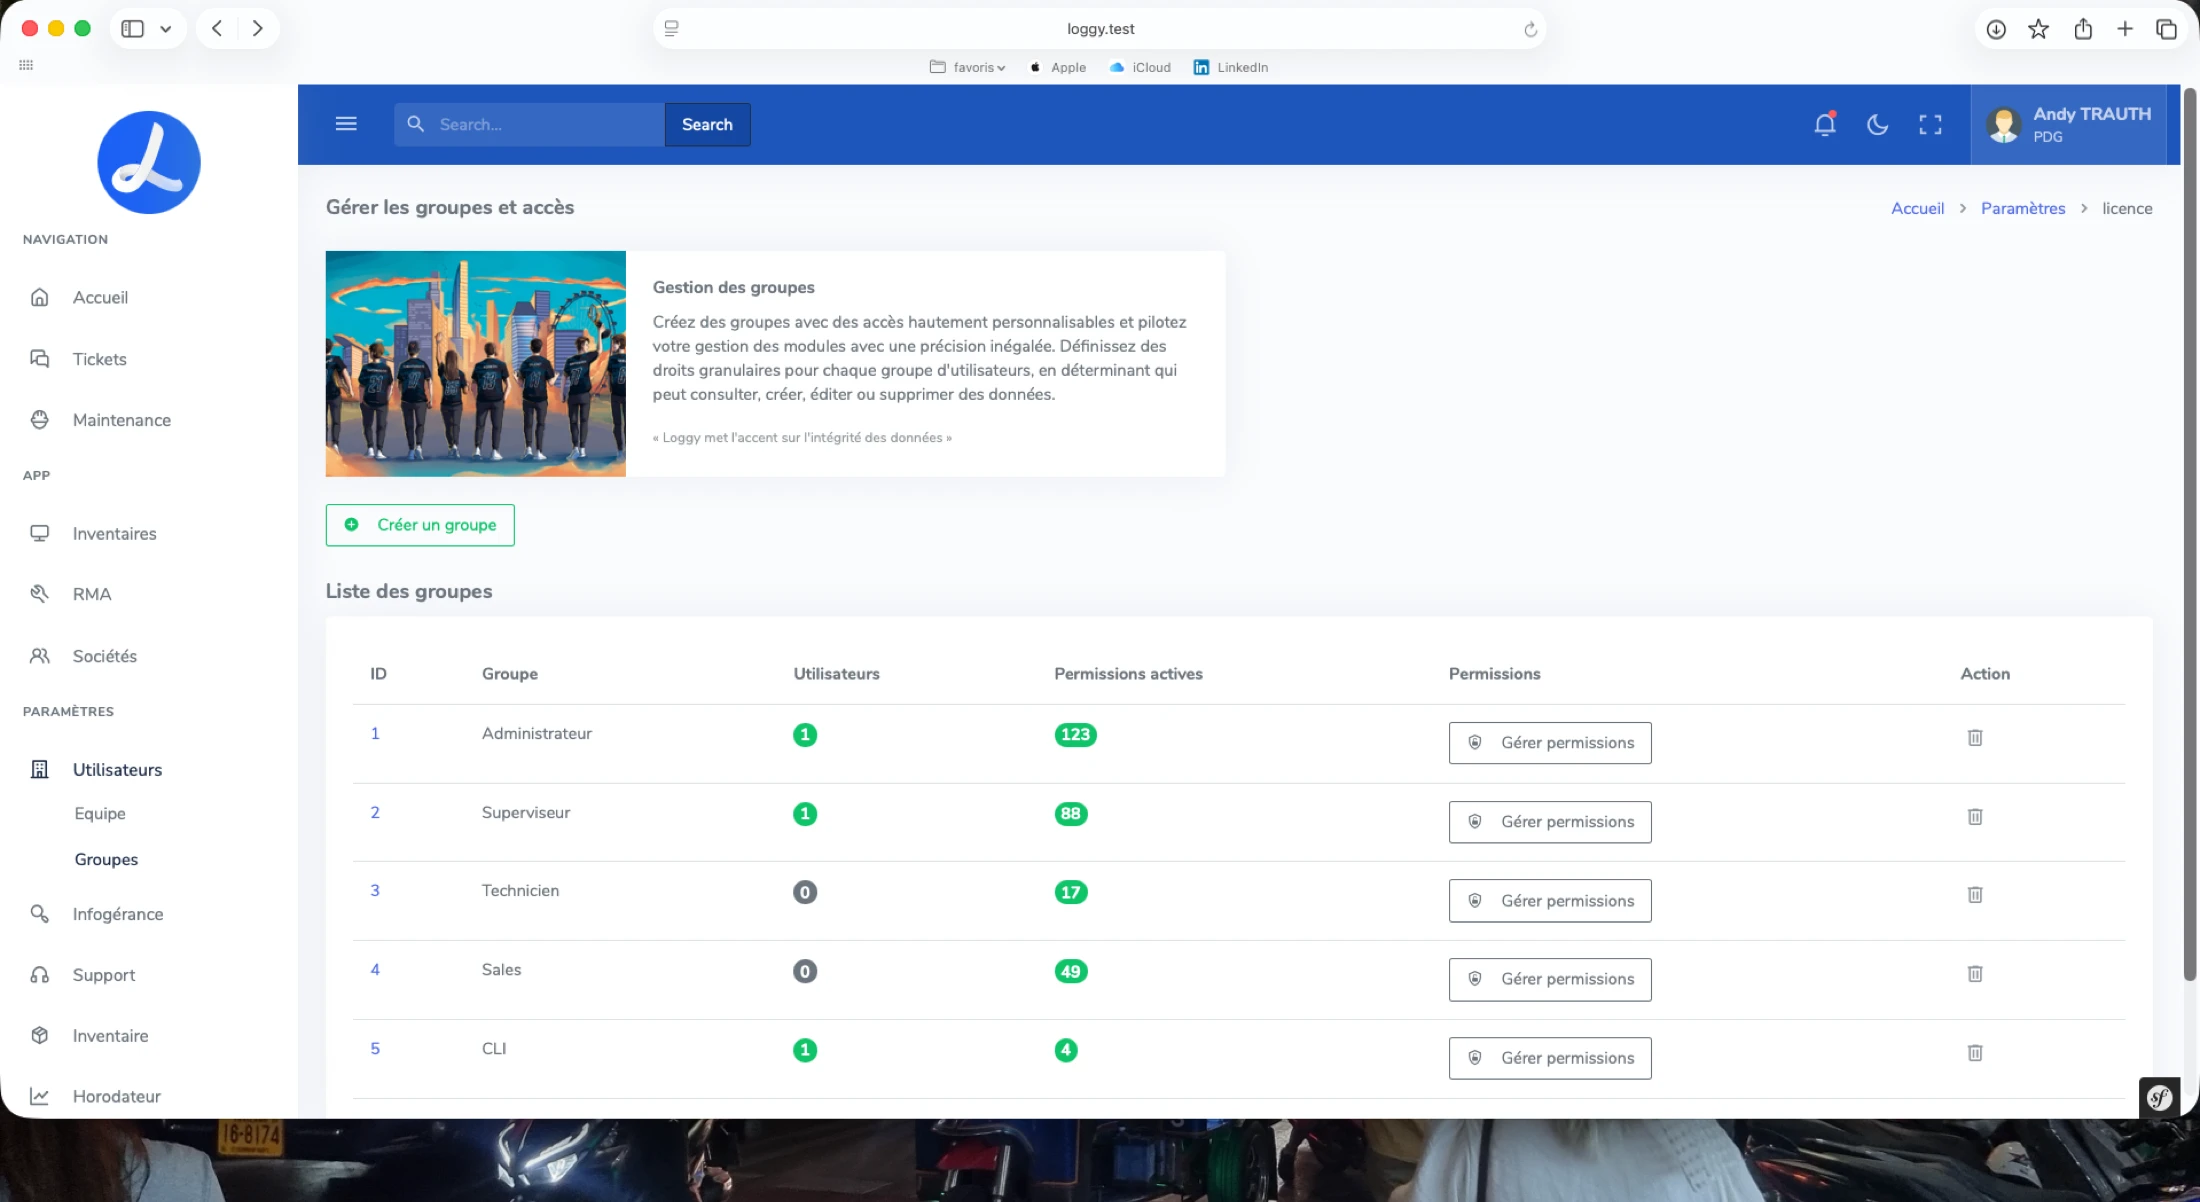The height and width of the screenshot is (1202, 2200).
Task: Open the notifications bell
Action: click(x=1825, y=124)
